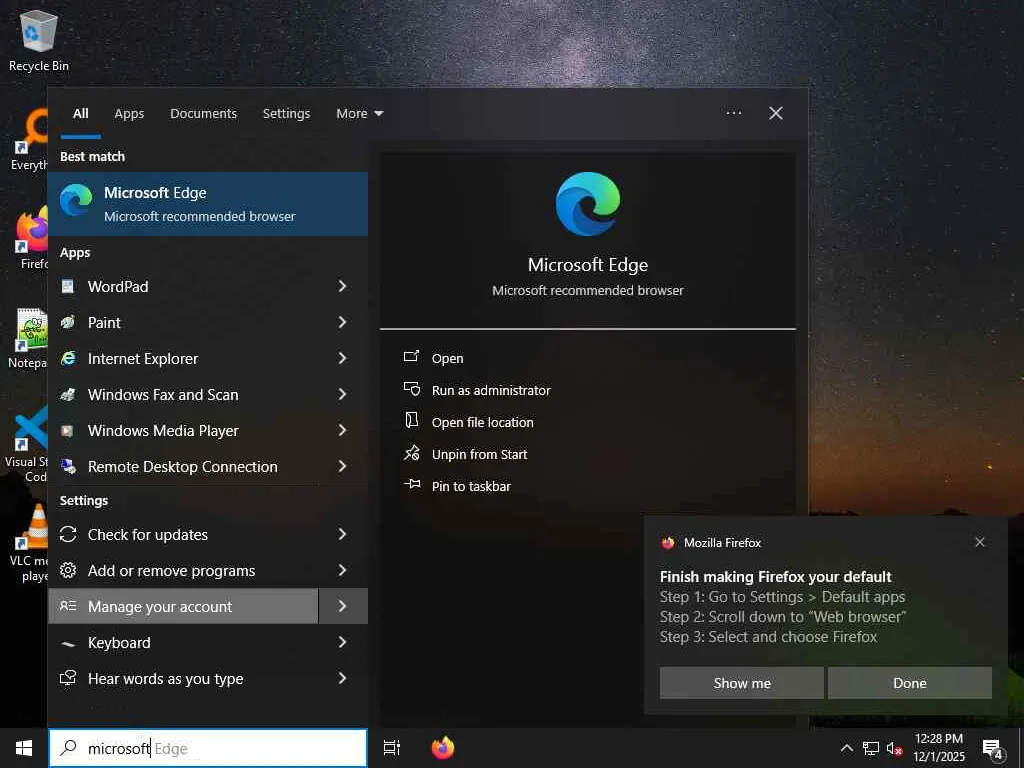Screen dimensions: 1024x768
Task: Choose Unpin from Start
Action: click(x=479, y=455)
